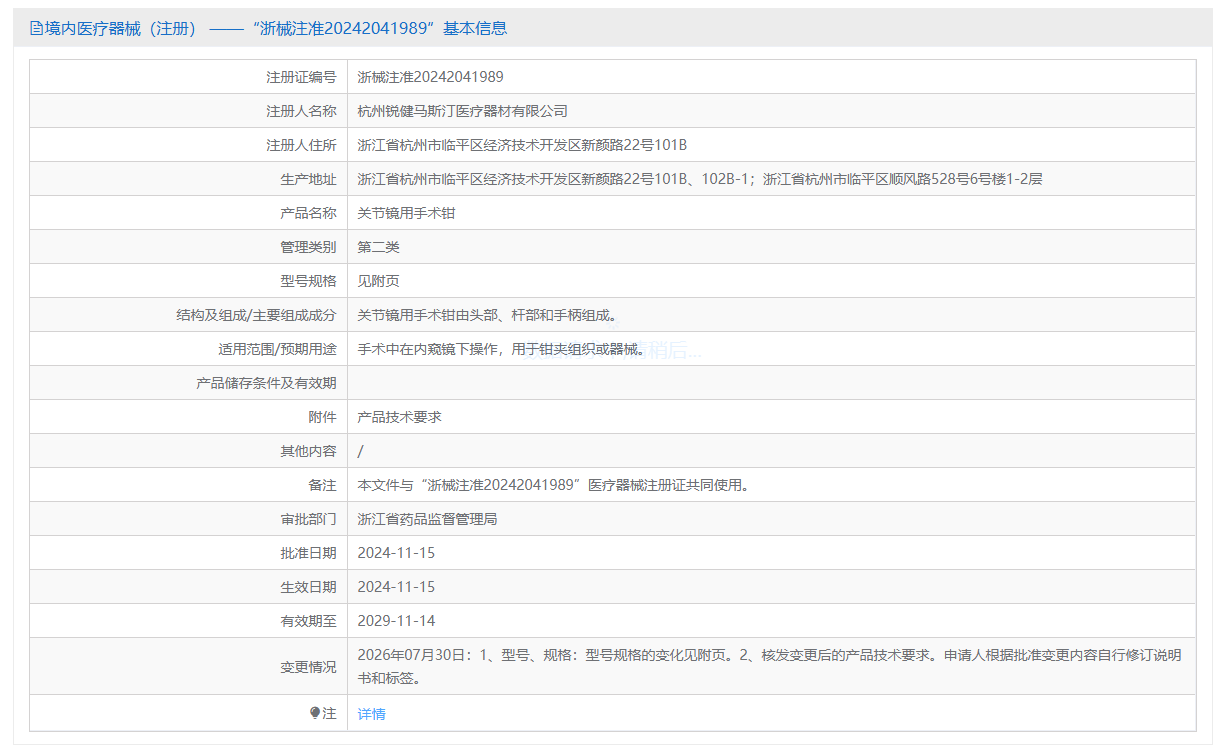Click the 注册人住所 row label
1222x755 pixels.
pyautogui.click(x=301, y=145)
